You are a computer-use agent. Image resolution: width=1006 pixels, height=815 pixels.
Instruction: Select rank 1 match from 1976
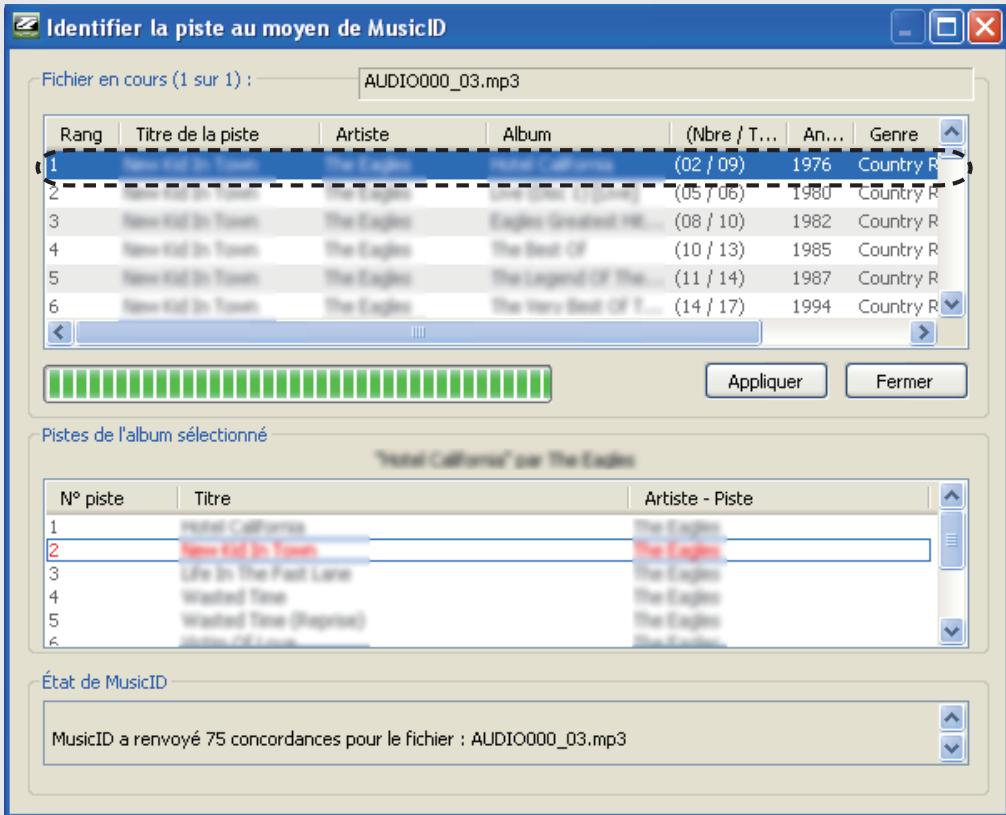(x=492, y=165)
